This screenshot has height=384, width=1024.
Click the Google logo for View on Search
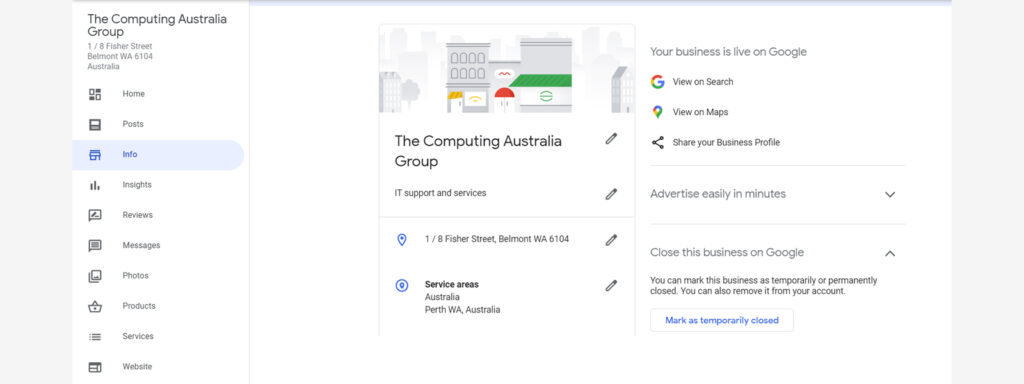(x=658, y=82)
